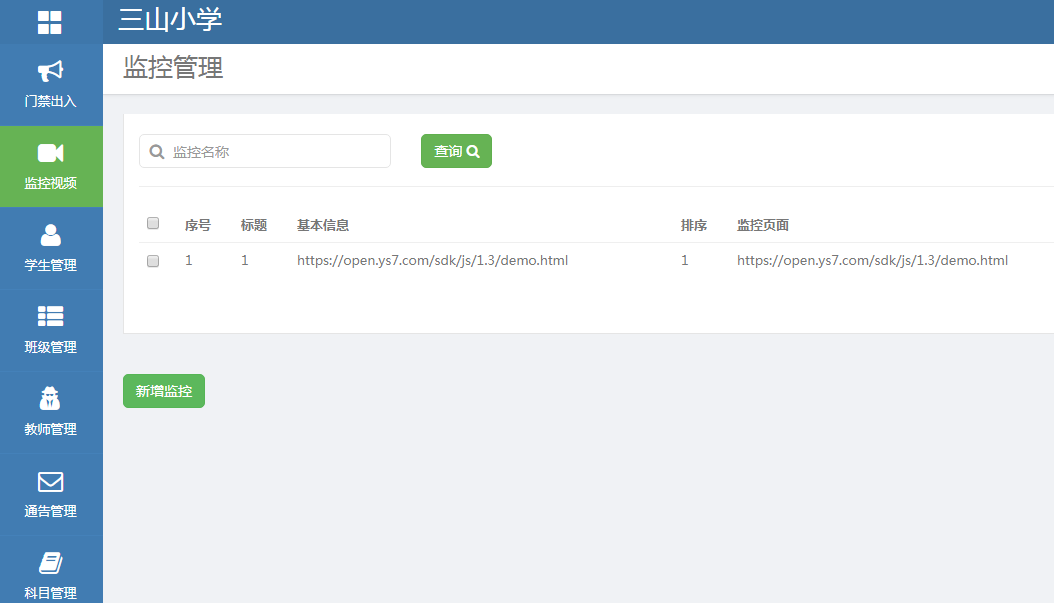Screen dimensions: 1054x603
Task: Focus the 监控名称 search input field
Action: tap(275, 152)
